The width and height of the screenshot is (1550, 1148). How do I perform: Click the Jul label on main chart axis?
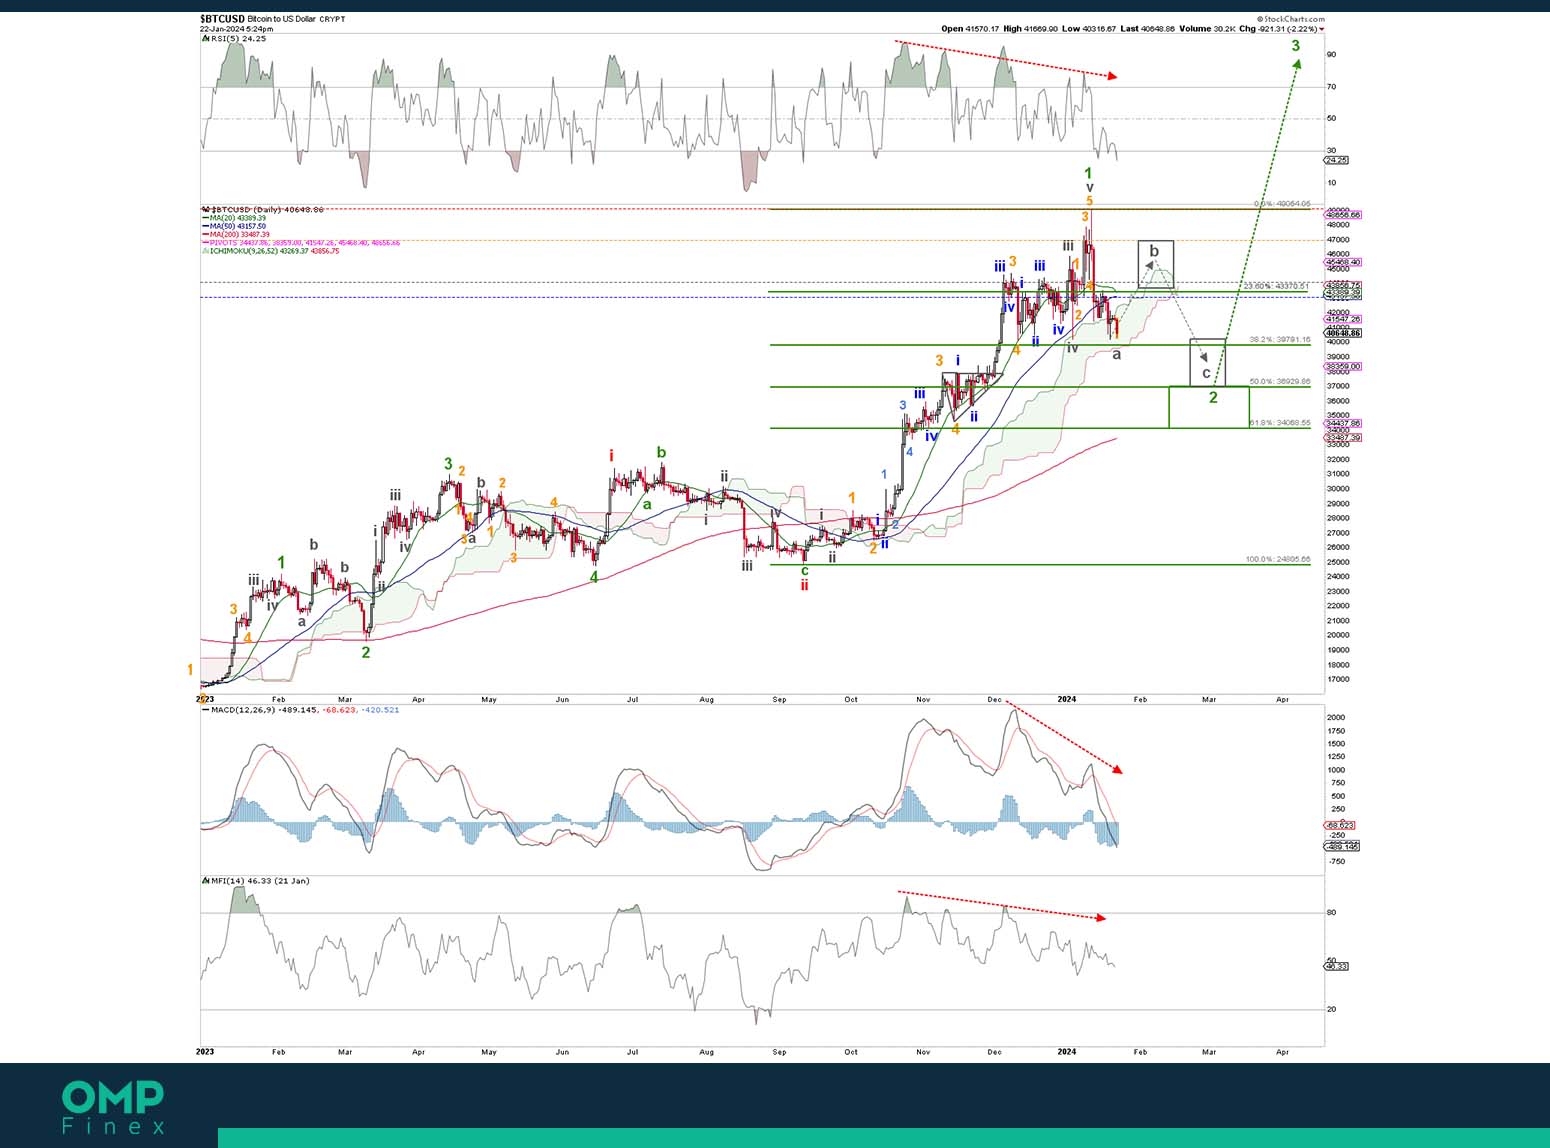click(x=633, y=700)
